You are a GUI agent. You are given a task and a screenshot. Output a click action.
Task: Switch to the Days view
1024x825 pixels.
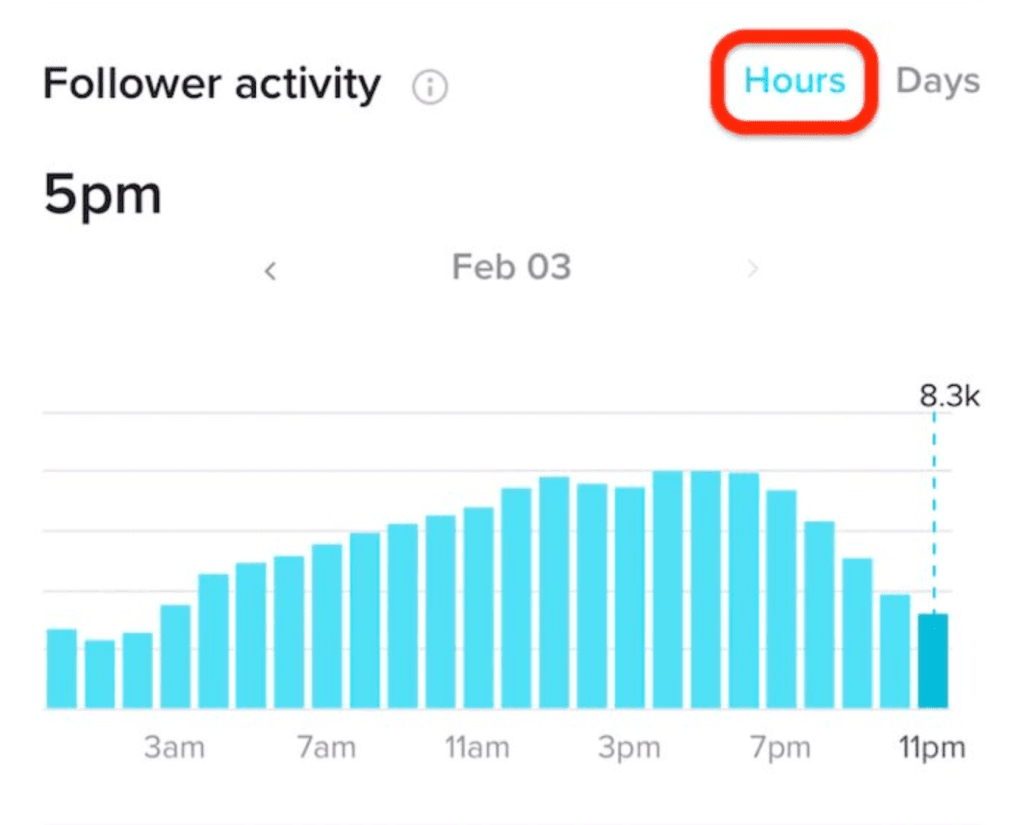937,82
